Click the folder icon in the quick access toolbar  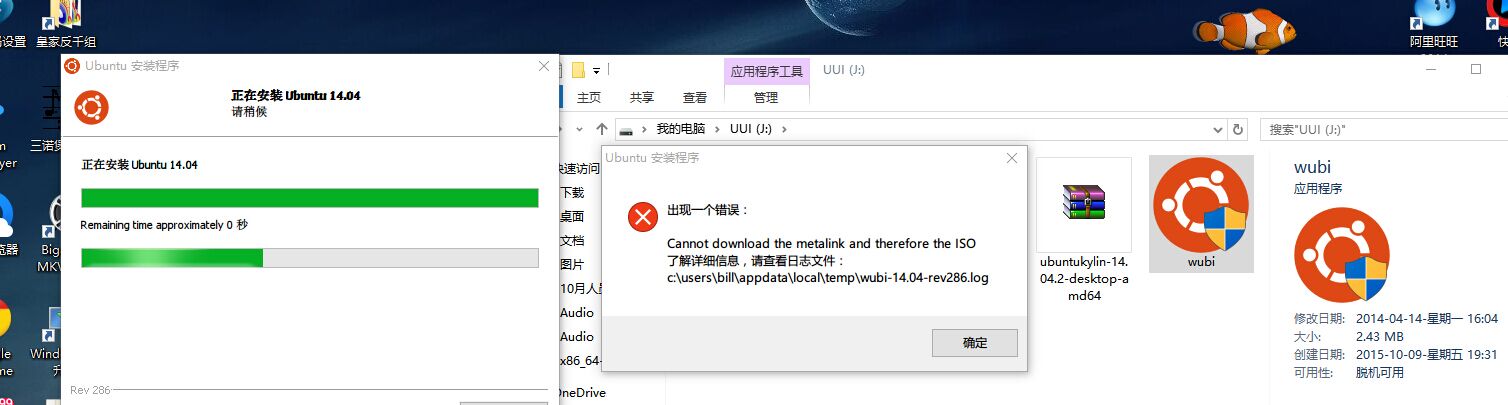[x=578, y=70]
